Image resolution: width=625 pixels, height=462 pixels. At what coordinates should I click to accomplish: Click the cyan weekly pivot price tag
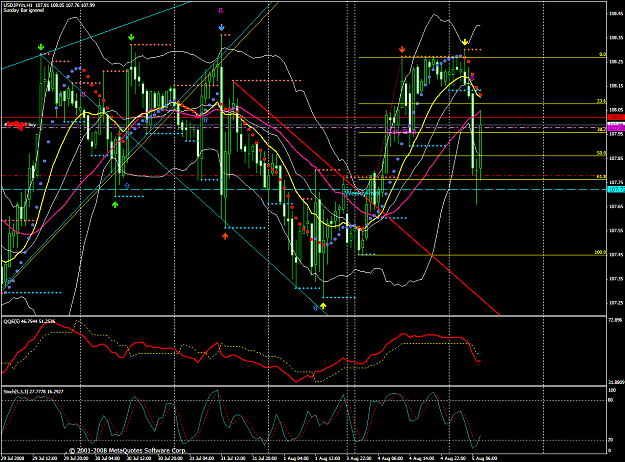click(616, 189)
